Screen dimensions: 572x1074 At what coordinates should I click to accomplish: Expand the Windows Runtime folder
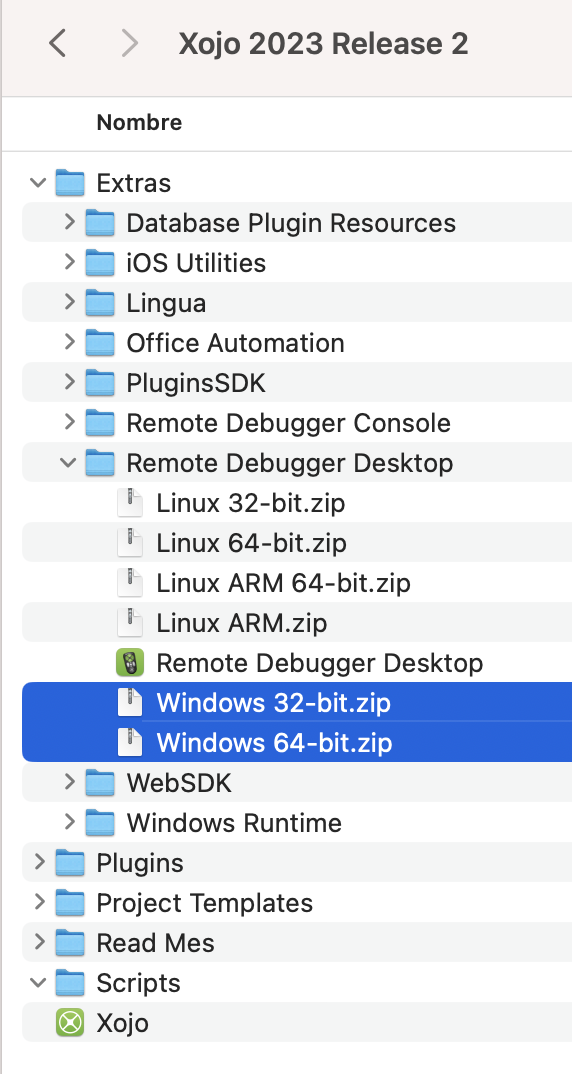click(69, 822)
